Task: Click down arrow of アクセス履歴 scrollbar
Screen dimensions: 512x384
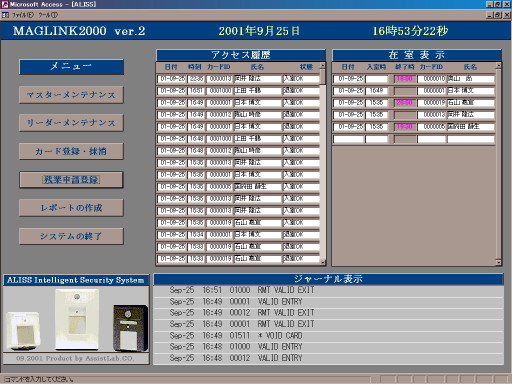Action: point(322,262)
